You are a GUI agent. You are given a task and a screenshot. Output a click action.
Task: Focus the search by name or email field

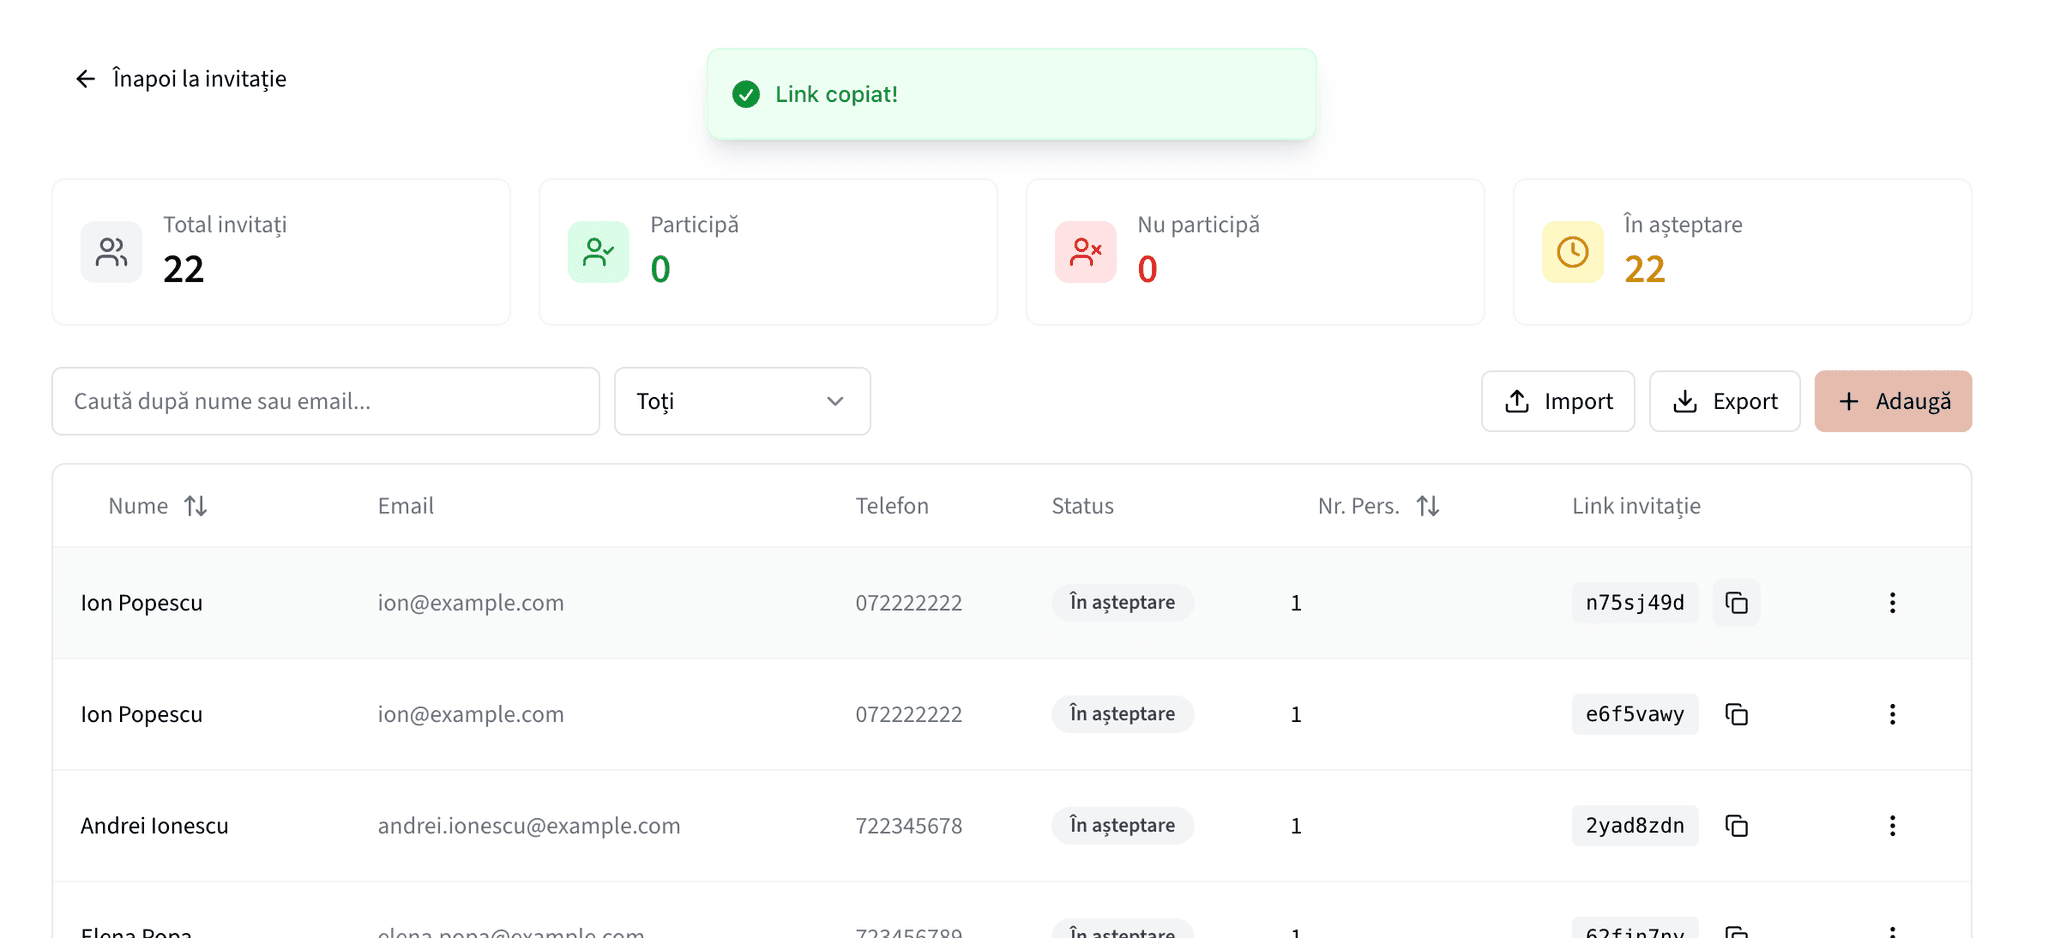point(326,401)
